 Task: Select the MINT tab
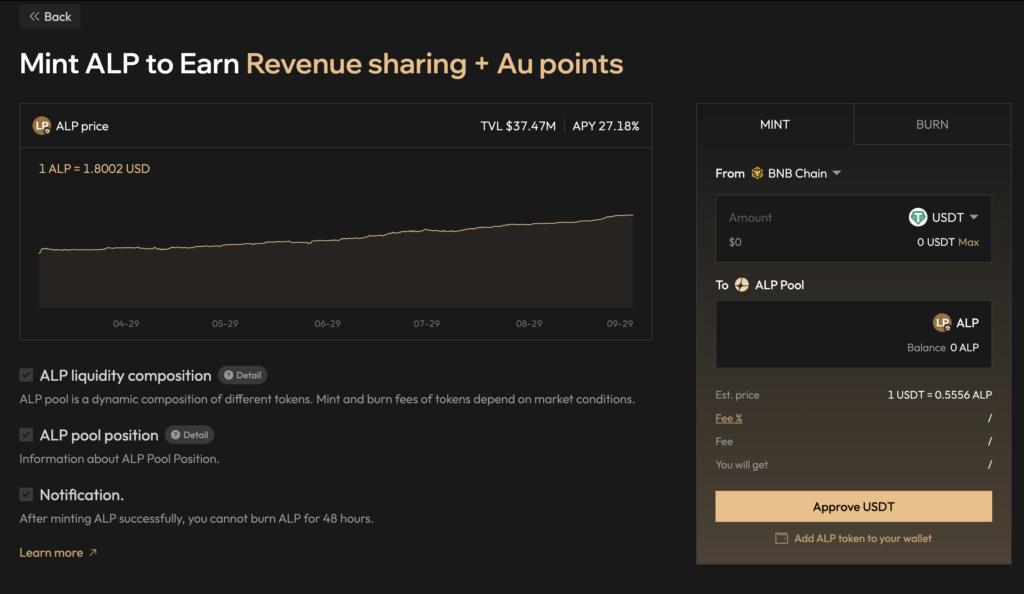pos(775,125)
